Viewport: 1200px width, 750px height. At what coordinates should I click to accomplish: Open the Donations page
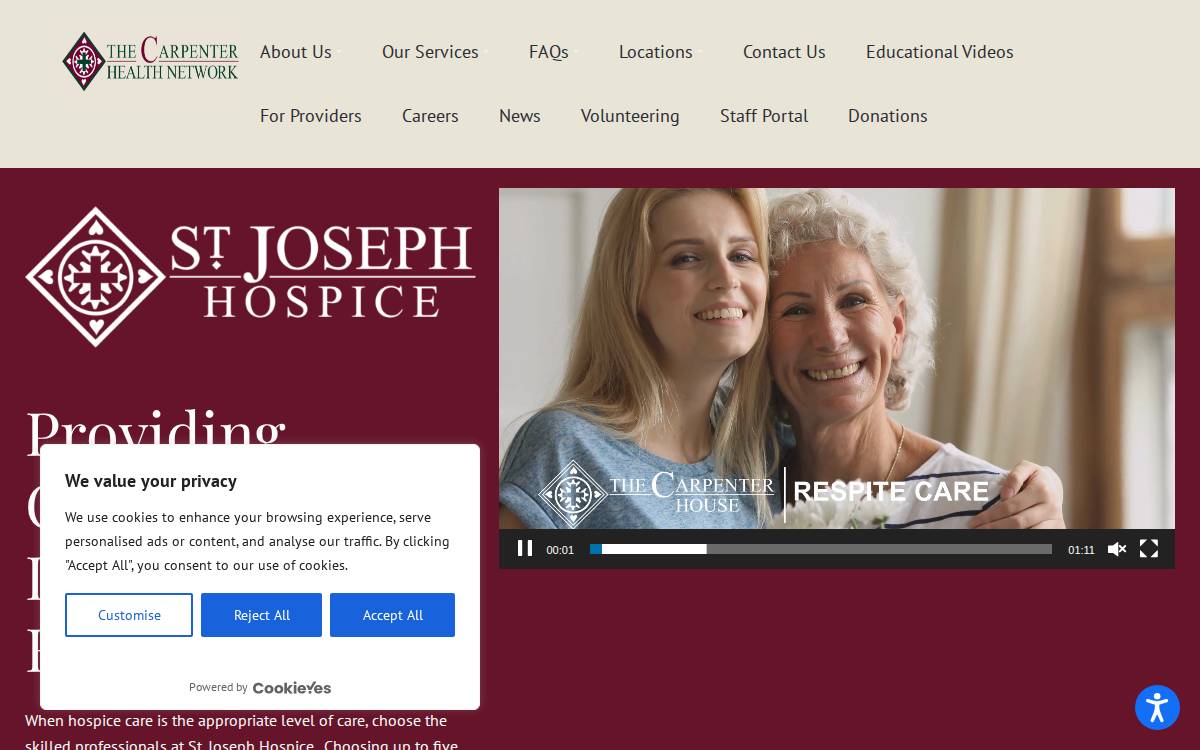click(888, 116)
